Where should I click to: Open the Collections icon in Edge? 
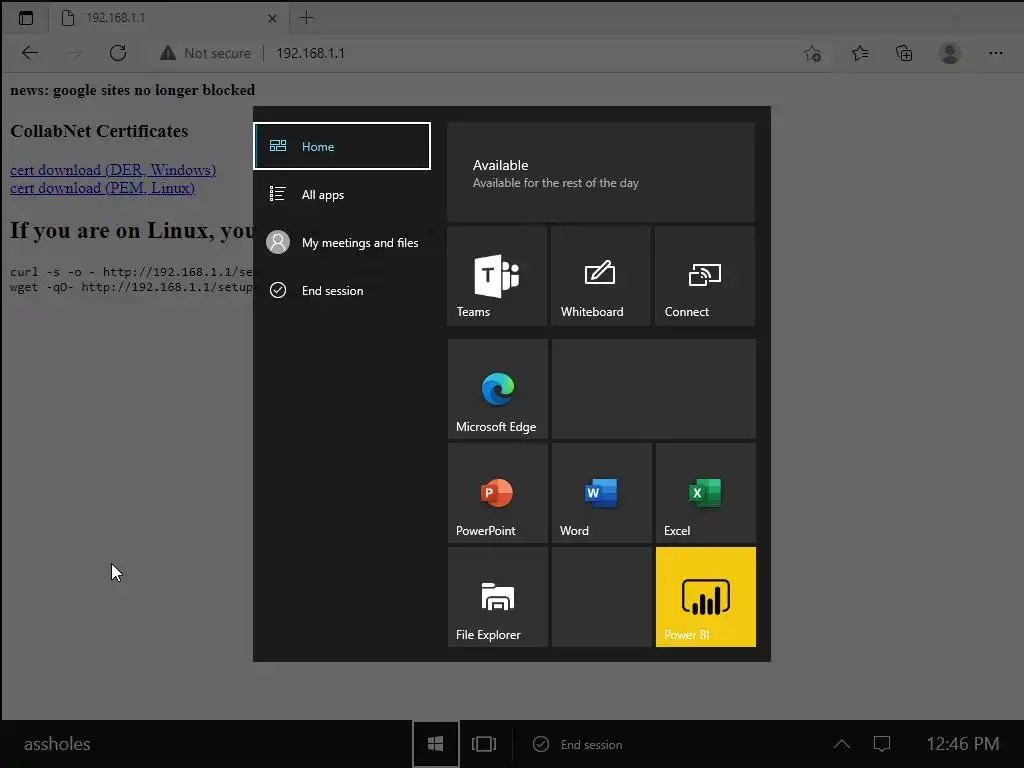(x=904, y=53)
